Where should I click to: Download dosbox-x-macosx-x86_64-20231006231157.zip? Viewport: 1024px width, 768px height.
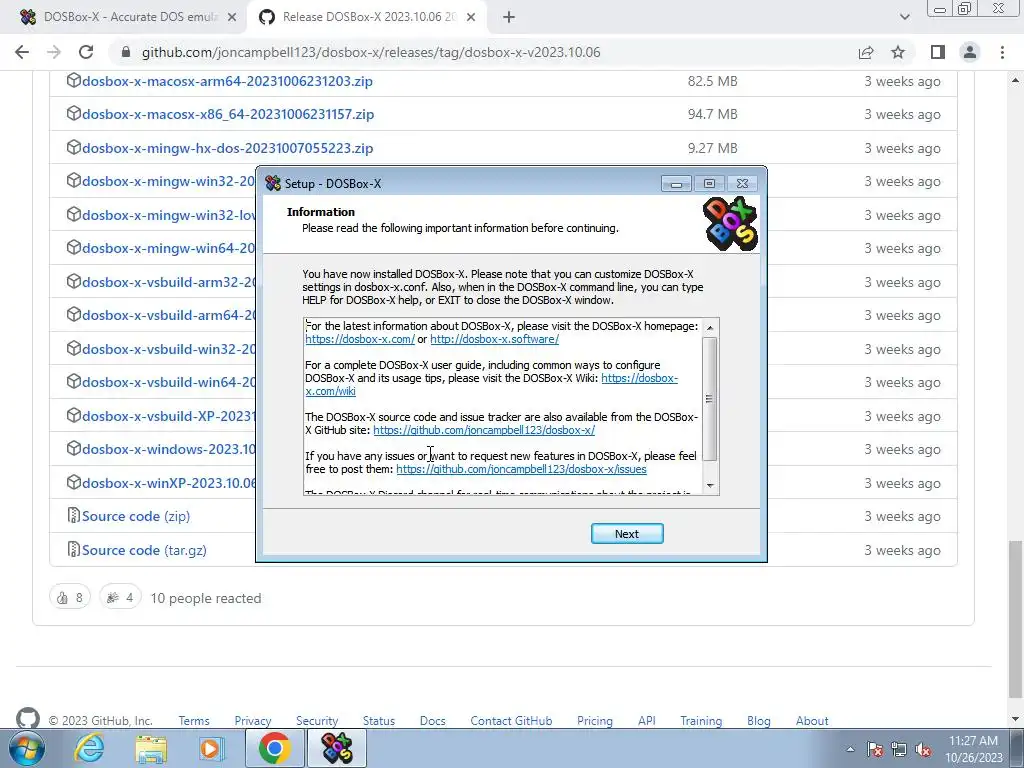(x=228, y=114)
